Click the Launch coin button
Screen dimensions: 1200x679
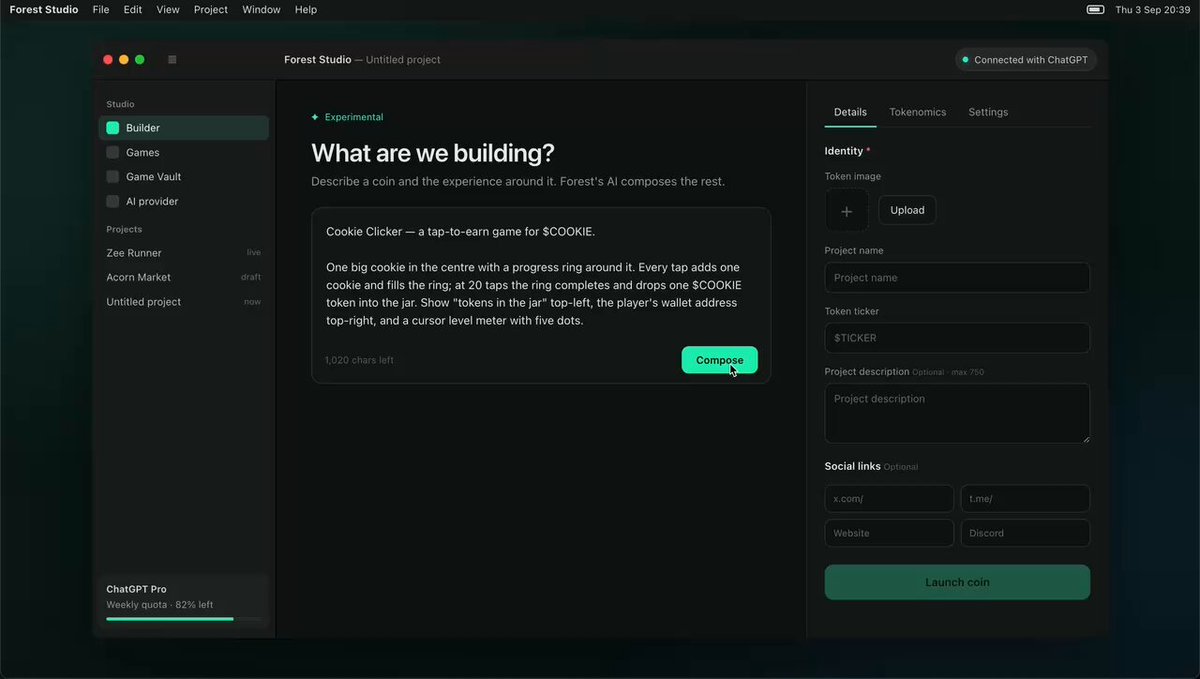(x=957, y=582)
